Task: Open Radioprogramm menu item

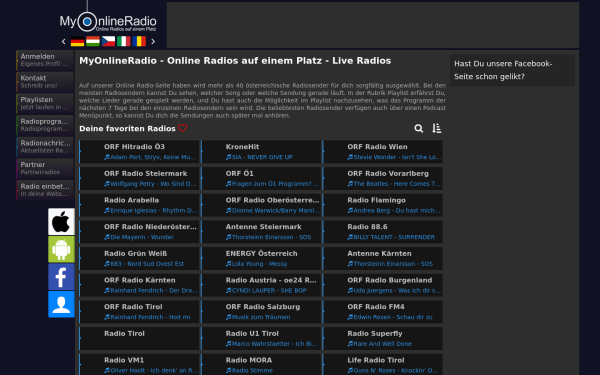Action: click(45, 125)
